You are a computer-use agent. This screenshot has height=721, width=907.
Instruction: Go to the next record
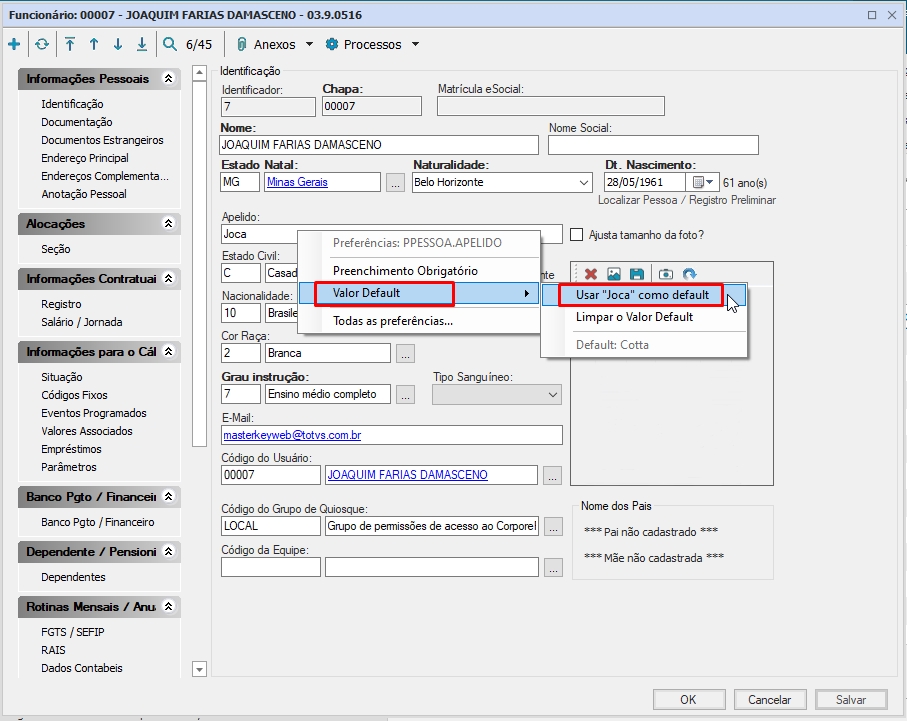[x=118, y=44]
